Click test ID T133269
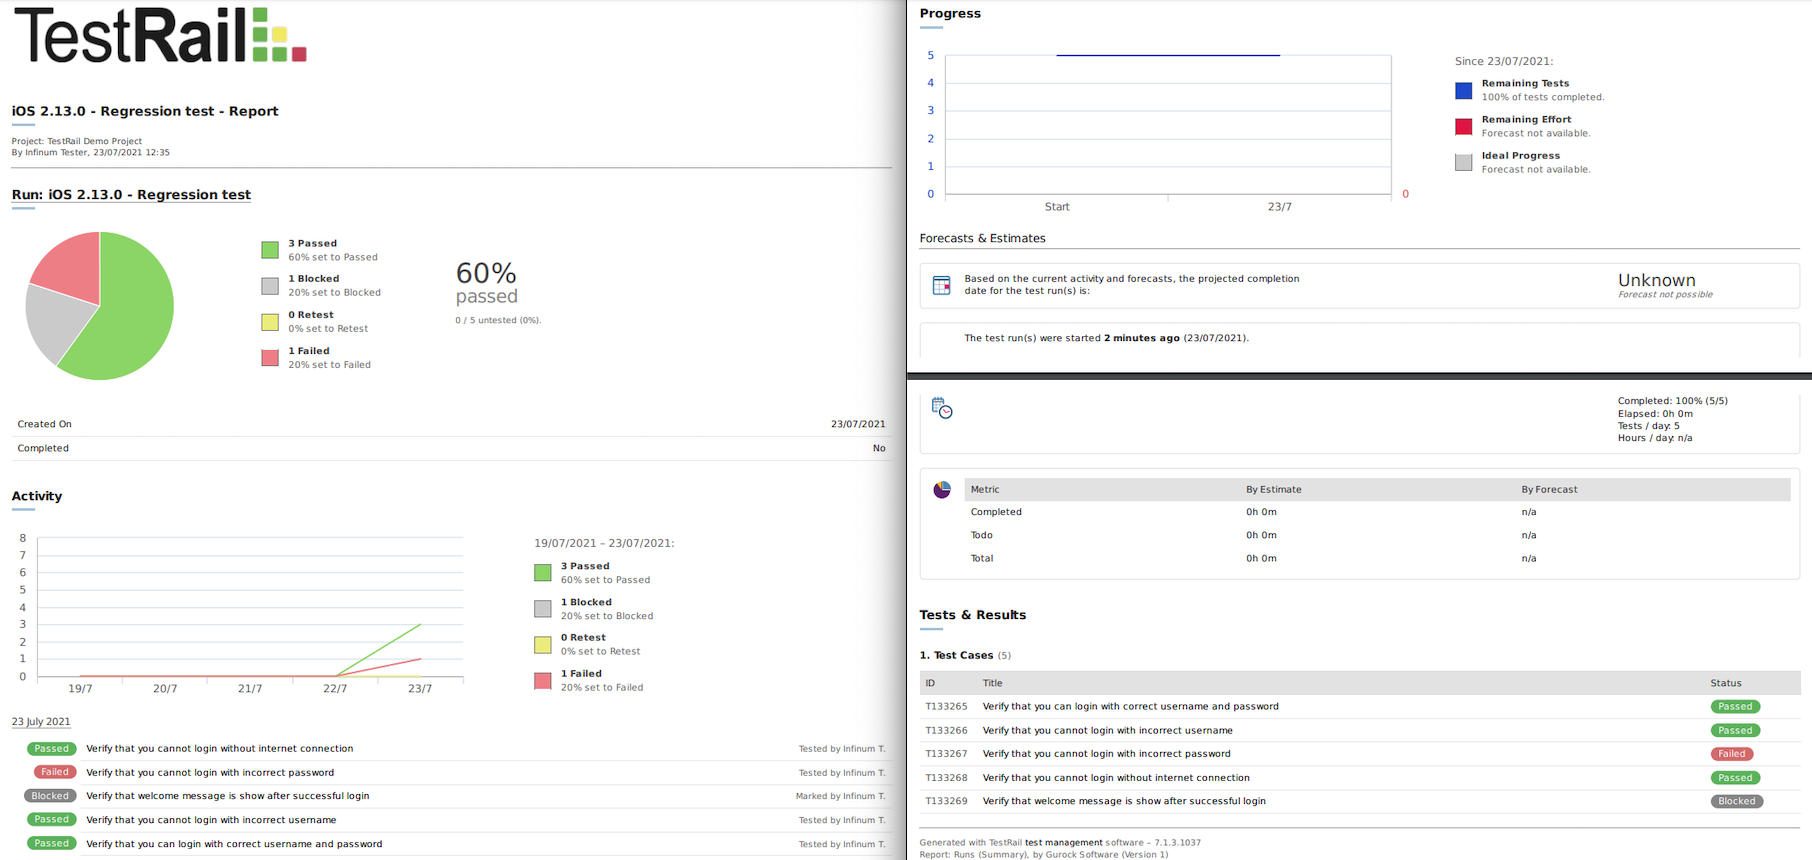The width and height of the screenshot is (1812, 860). coord(946,801)
